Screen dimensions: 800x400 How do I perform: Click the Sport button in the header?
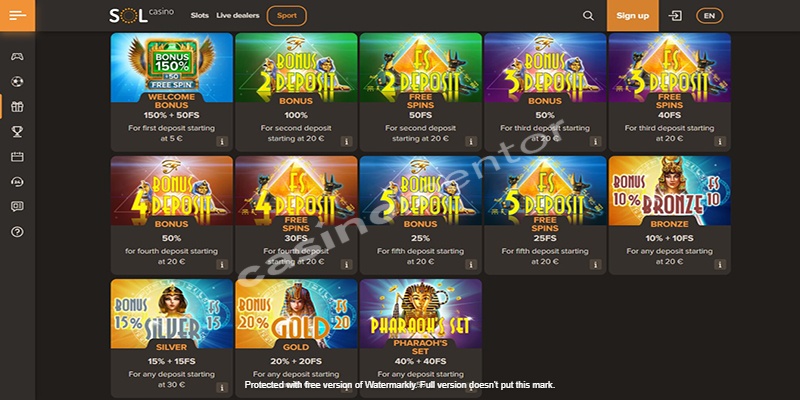(x=287, y=16)
